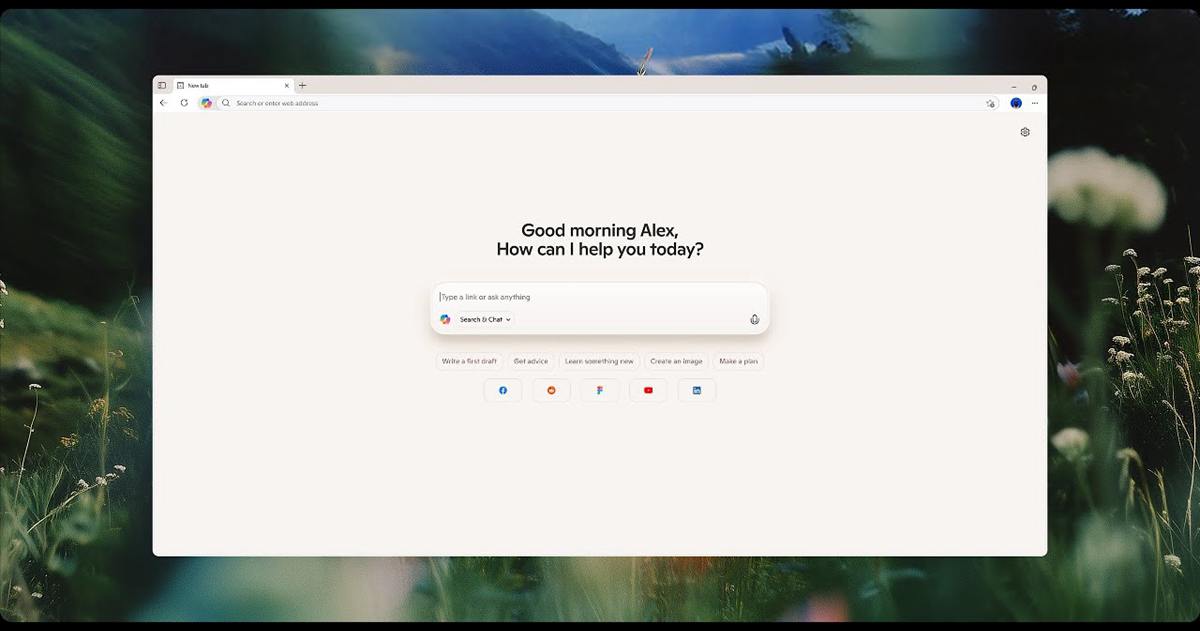Click the back navigation arrow

point(163,103)
